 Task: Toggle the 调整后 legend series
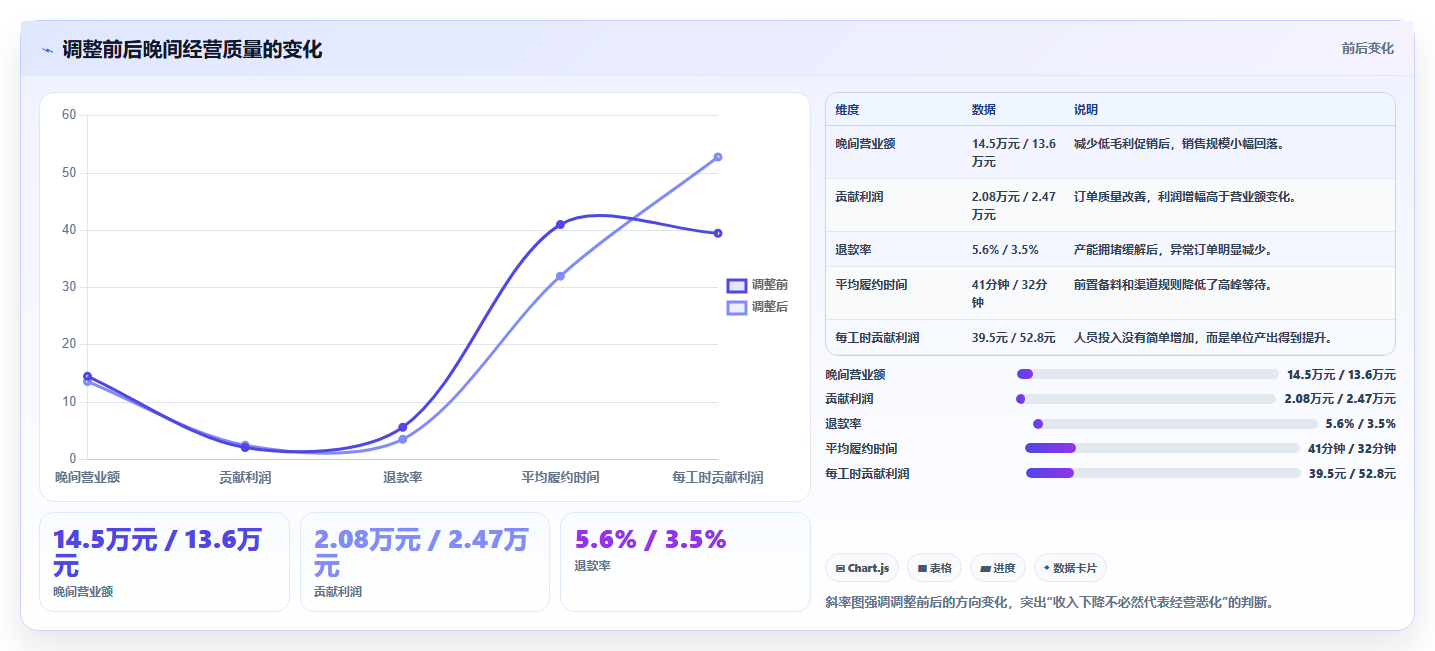click(757, 307)
